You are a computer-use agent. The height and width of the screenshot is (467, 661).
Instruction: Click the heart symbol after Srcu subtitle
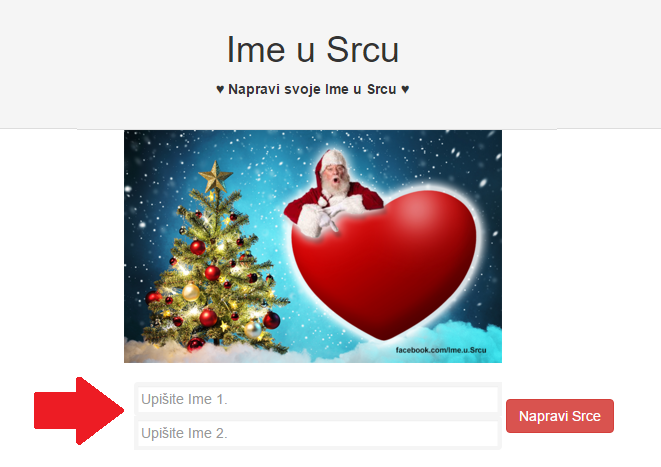pyautogui.click(x=405, y=89)
